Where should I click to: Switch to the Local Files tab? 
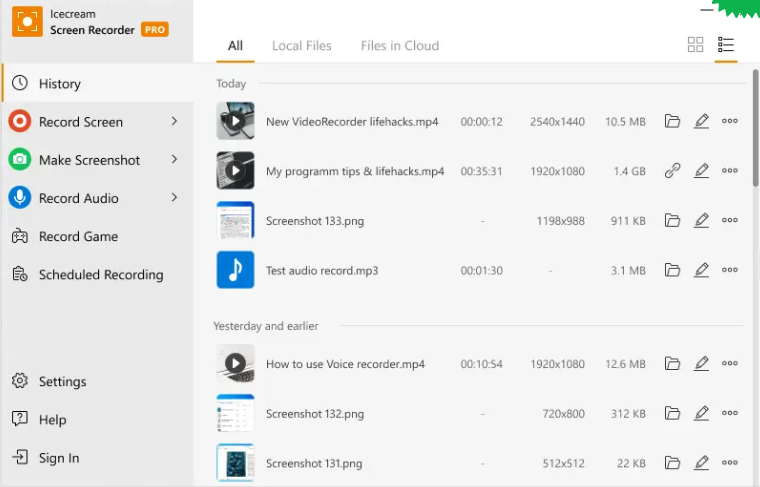point(301,46)
